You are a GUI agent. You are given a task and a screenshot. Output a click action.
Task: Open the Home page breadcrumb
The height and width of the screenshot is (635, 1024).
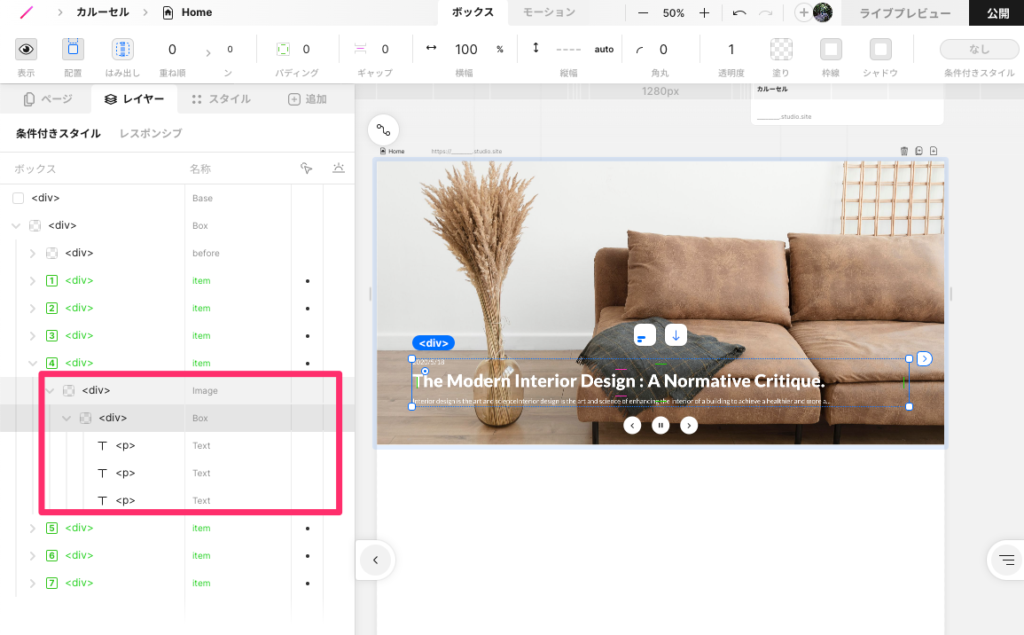pyautogui.click(x=187, y=12)
